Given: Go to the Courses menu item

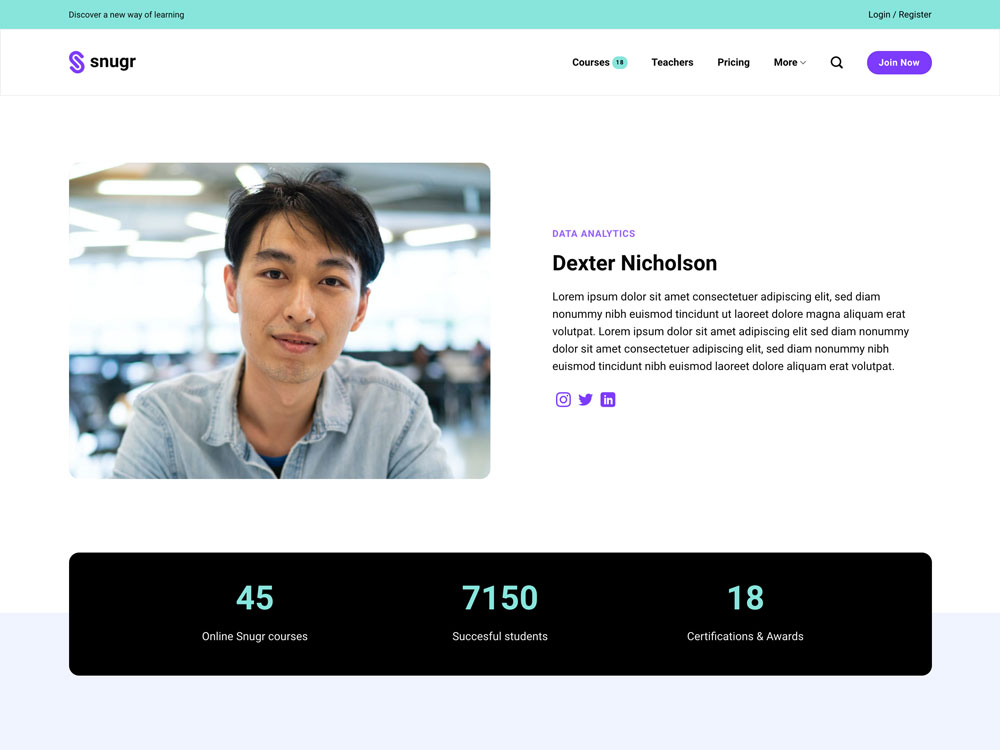Looking at the screenshot, I should tap(590, 62).
